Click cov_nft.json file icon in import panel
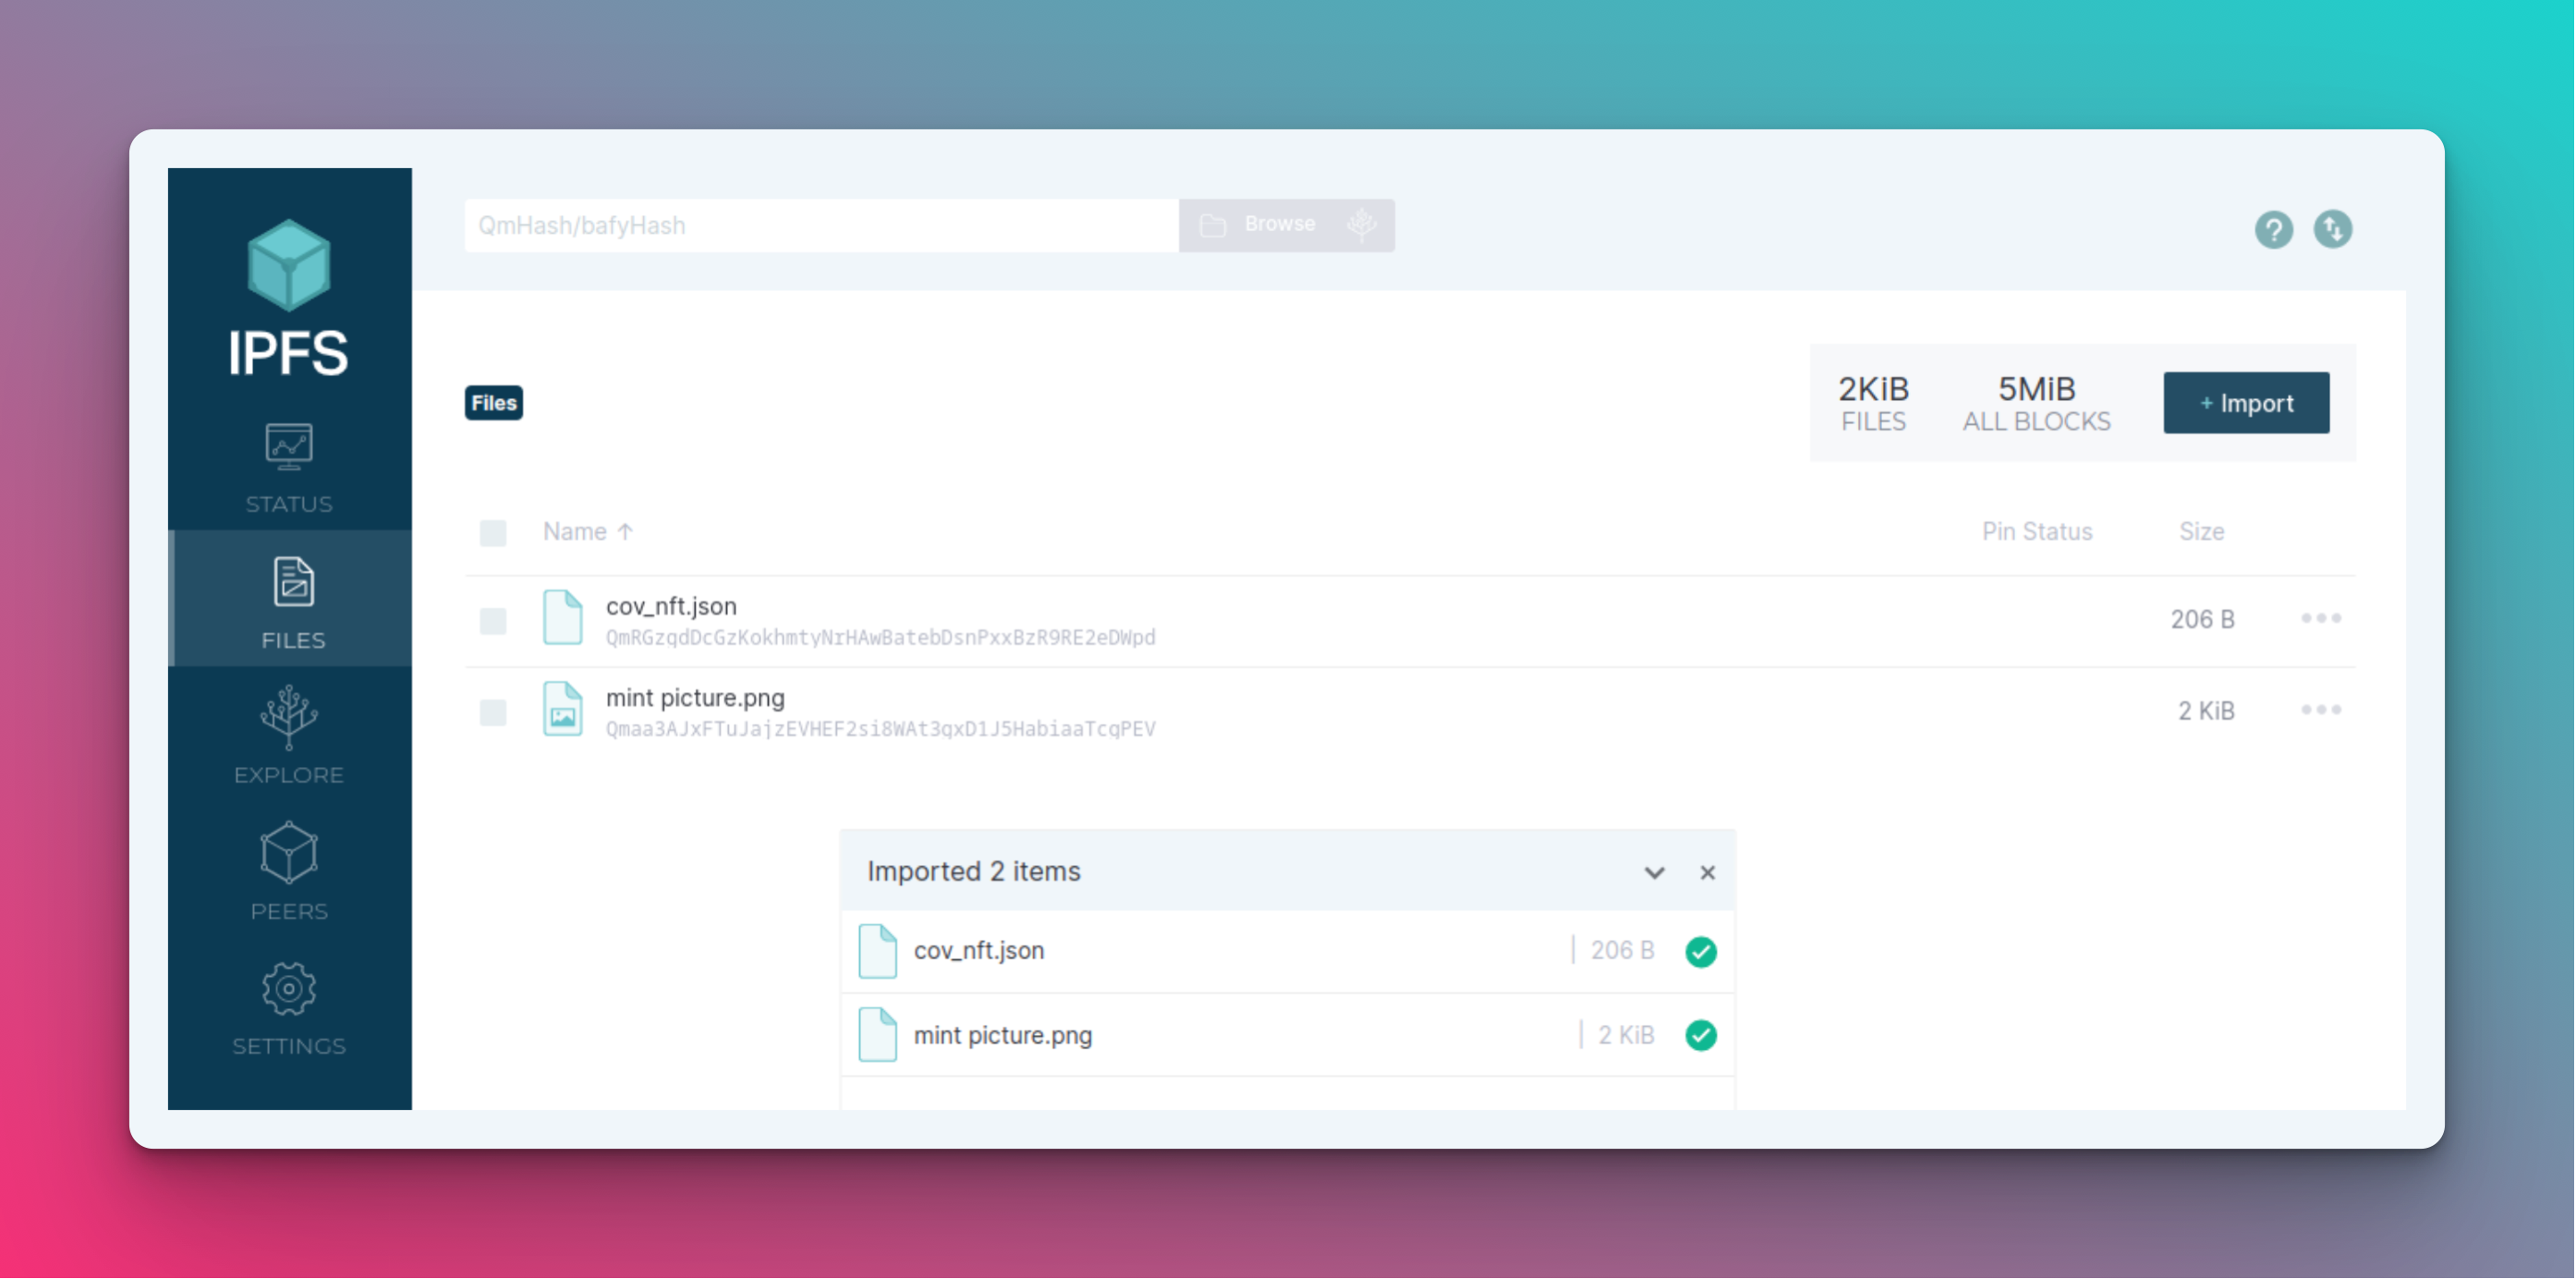The image size is (2576, 1279). [x=877, y=950]
